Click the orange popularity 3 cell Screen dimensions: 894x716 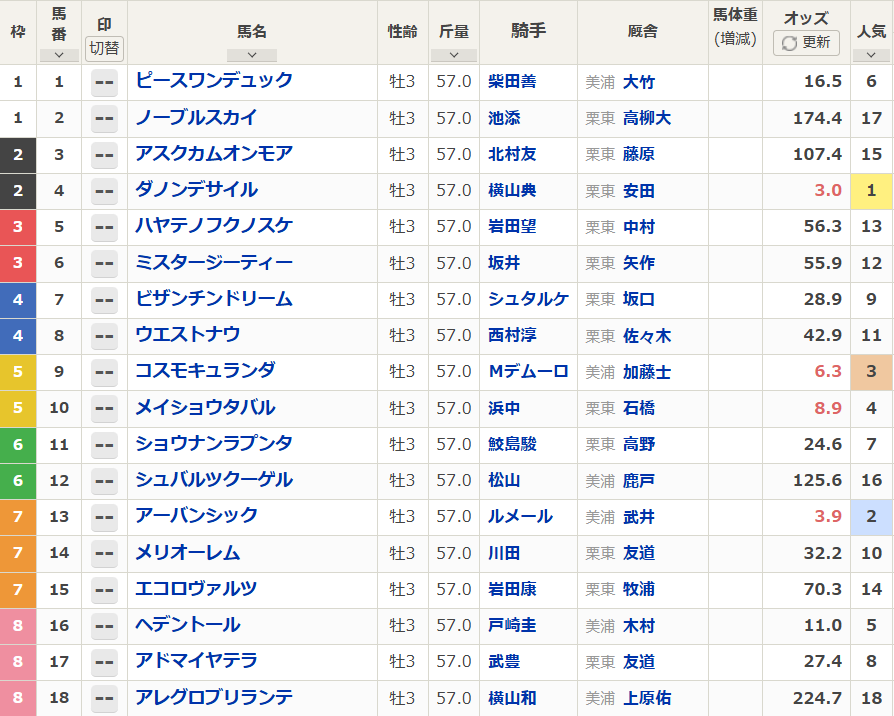coord(871,372)
